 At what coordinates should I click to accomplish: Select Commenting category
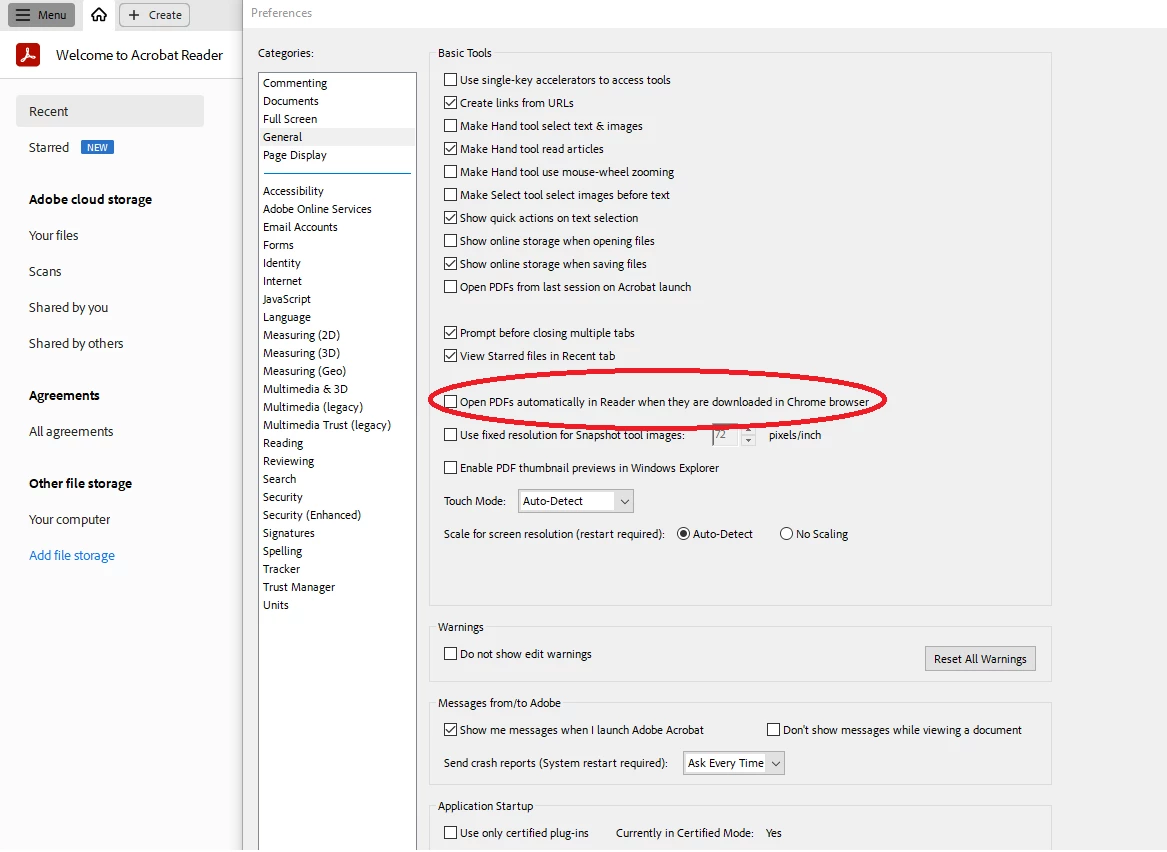295,83
